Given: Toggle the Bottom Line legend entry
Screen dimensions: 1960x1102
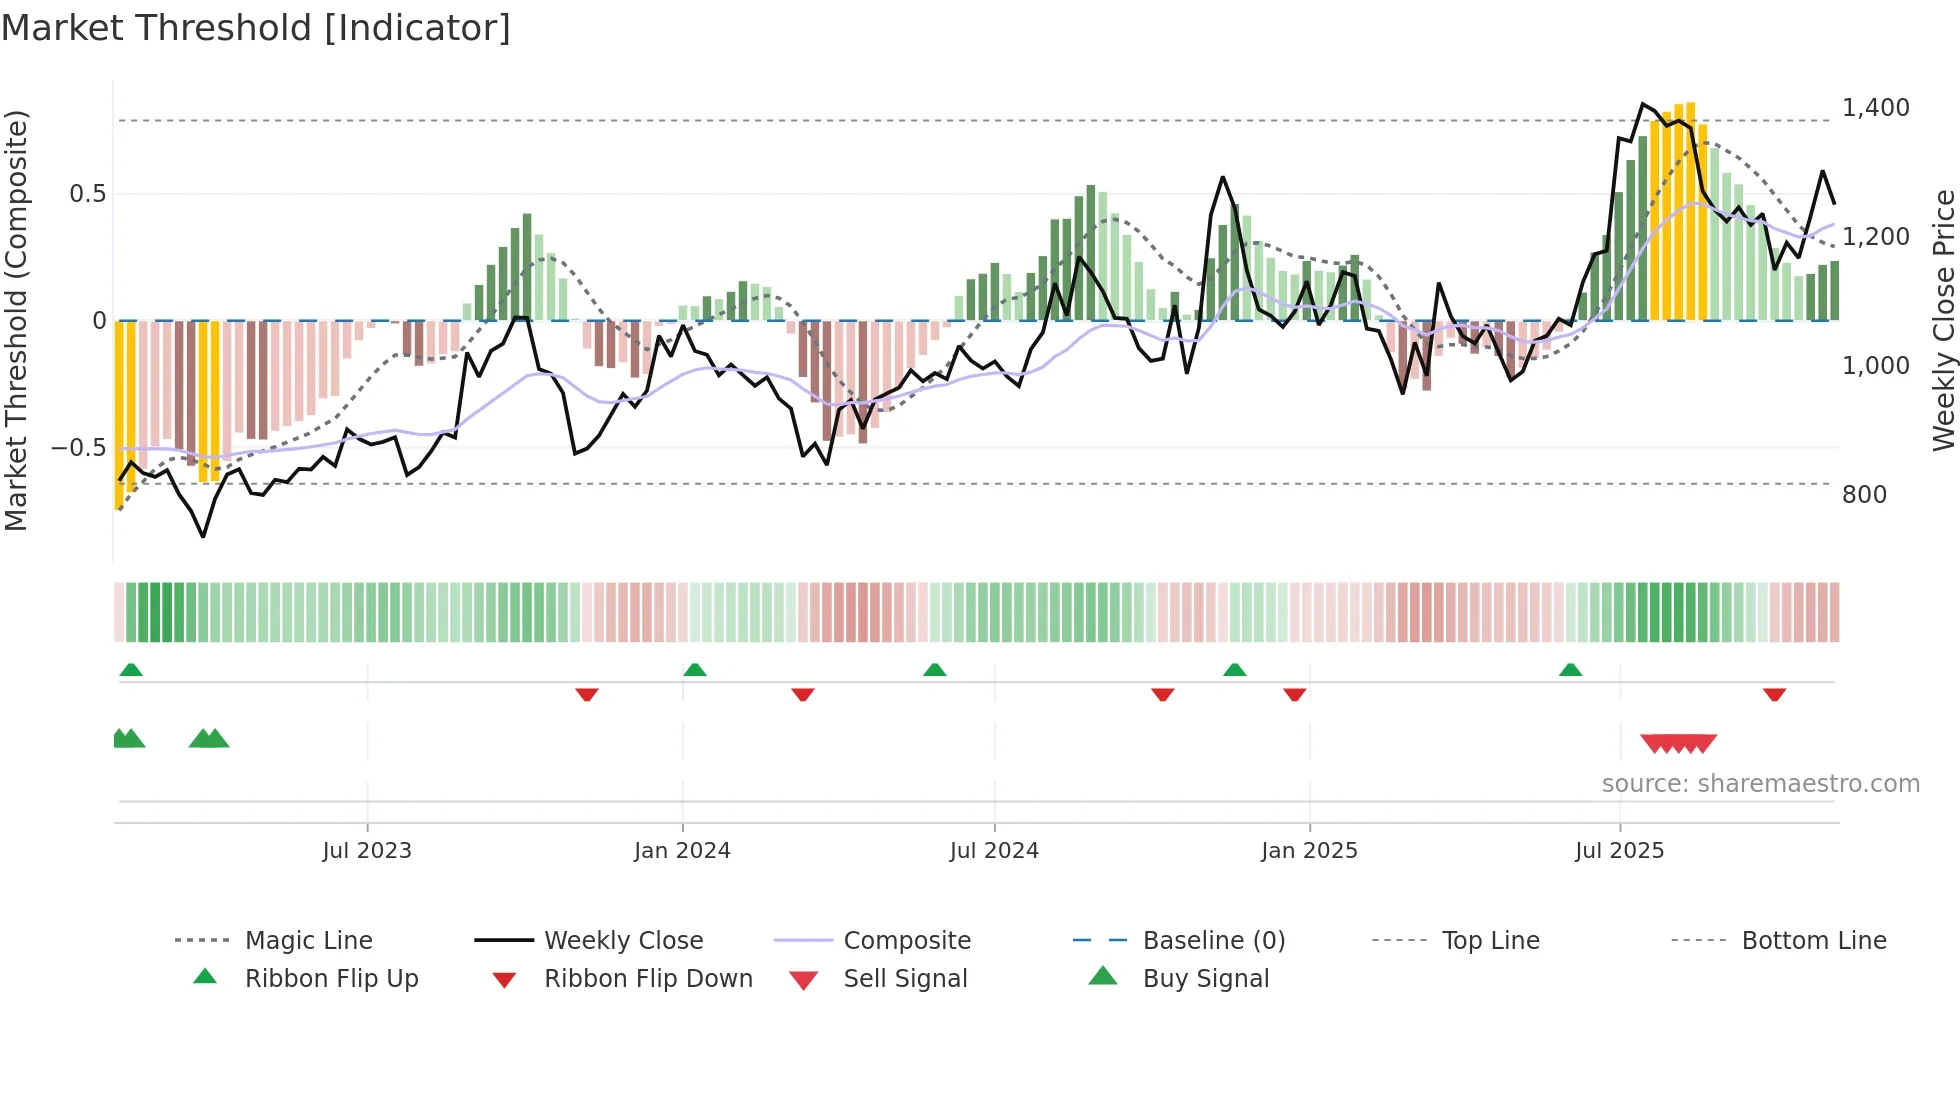Looking at the screenshot, I should [x=1813, y=941].
